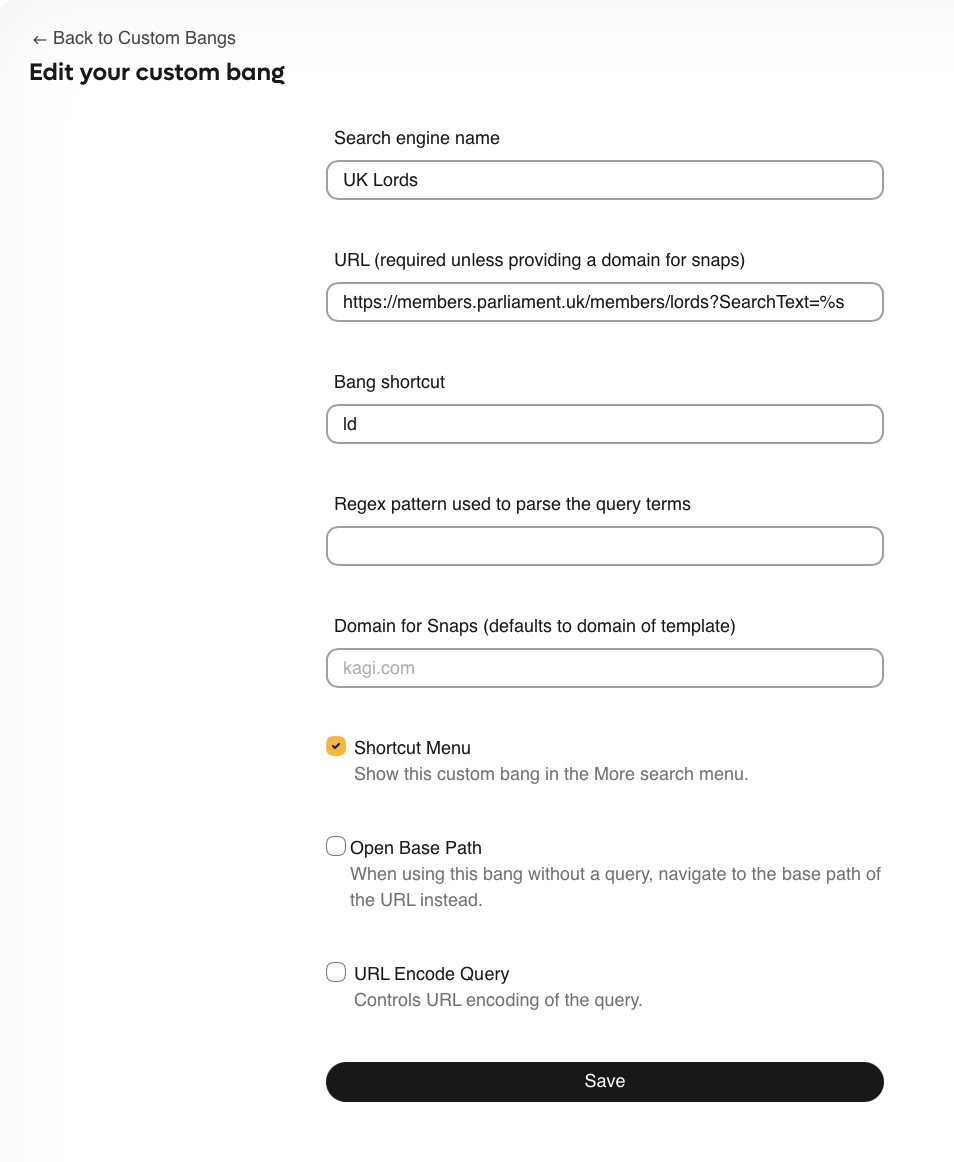Image resolution: width=954 pixels, height=1162 pixels.
Task: Click the "Bang shortcut" label text
Action: (x=389, y=382)
